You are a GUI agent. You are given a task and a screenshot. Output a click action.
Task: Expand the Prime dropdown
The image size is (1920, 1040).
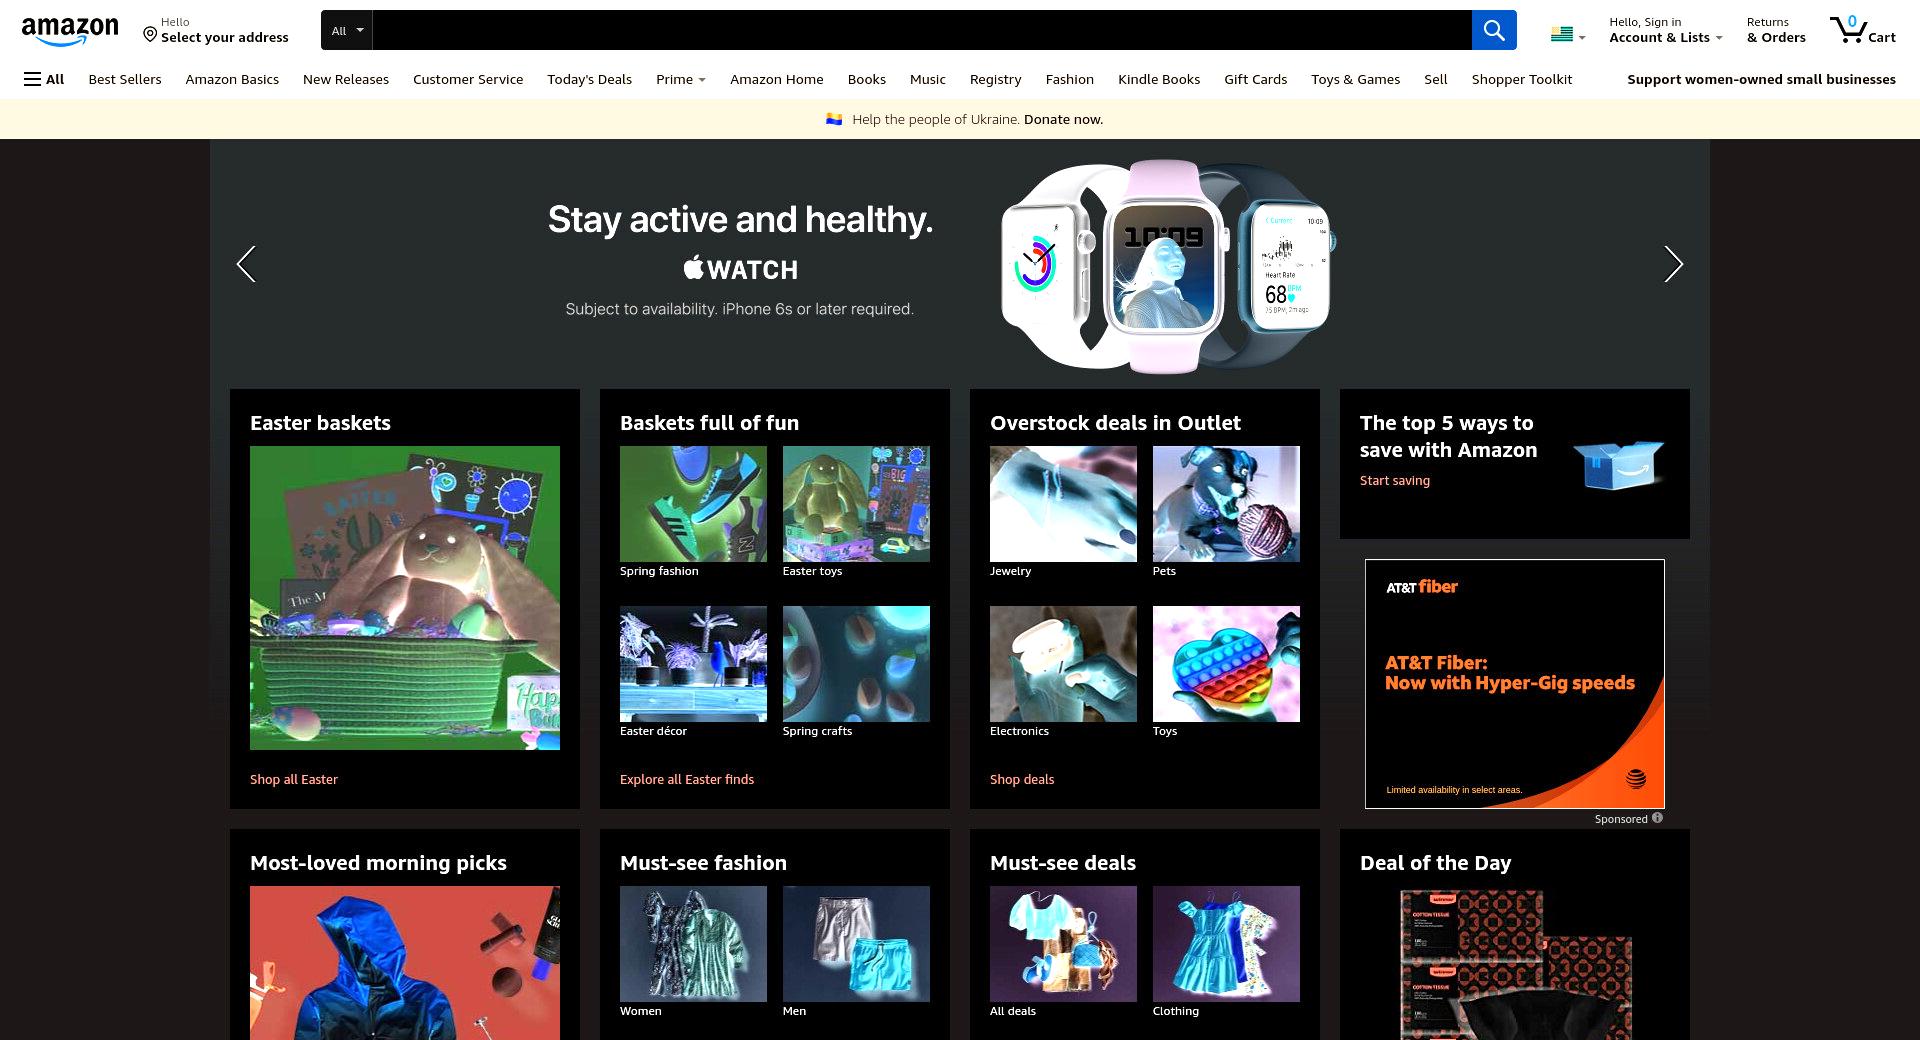tap(680, 79)
